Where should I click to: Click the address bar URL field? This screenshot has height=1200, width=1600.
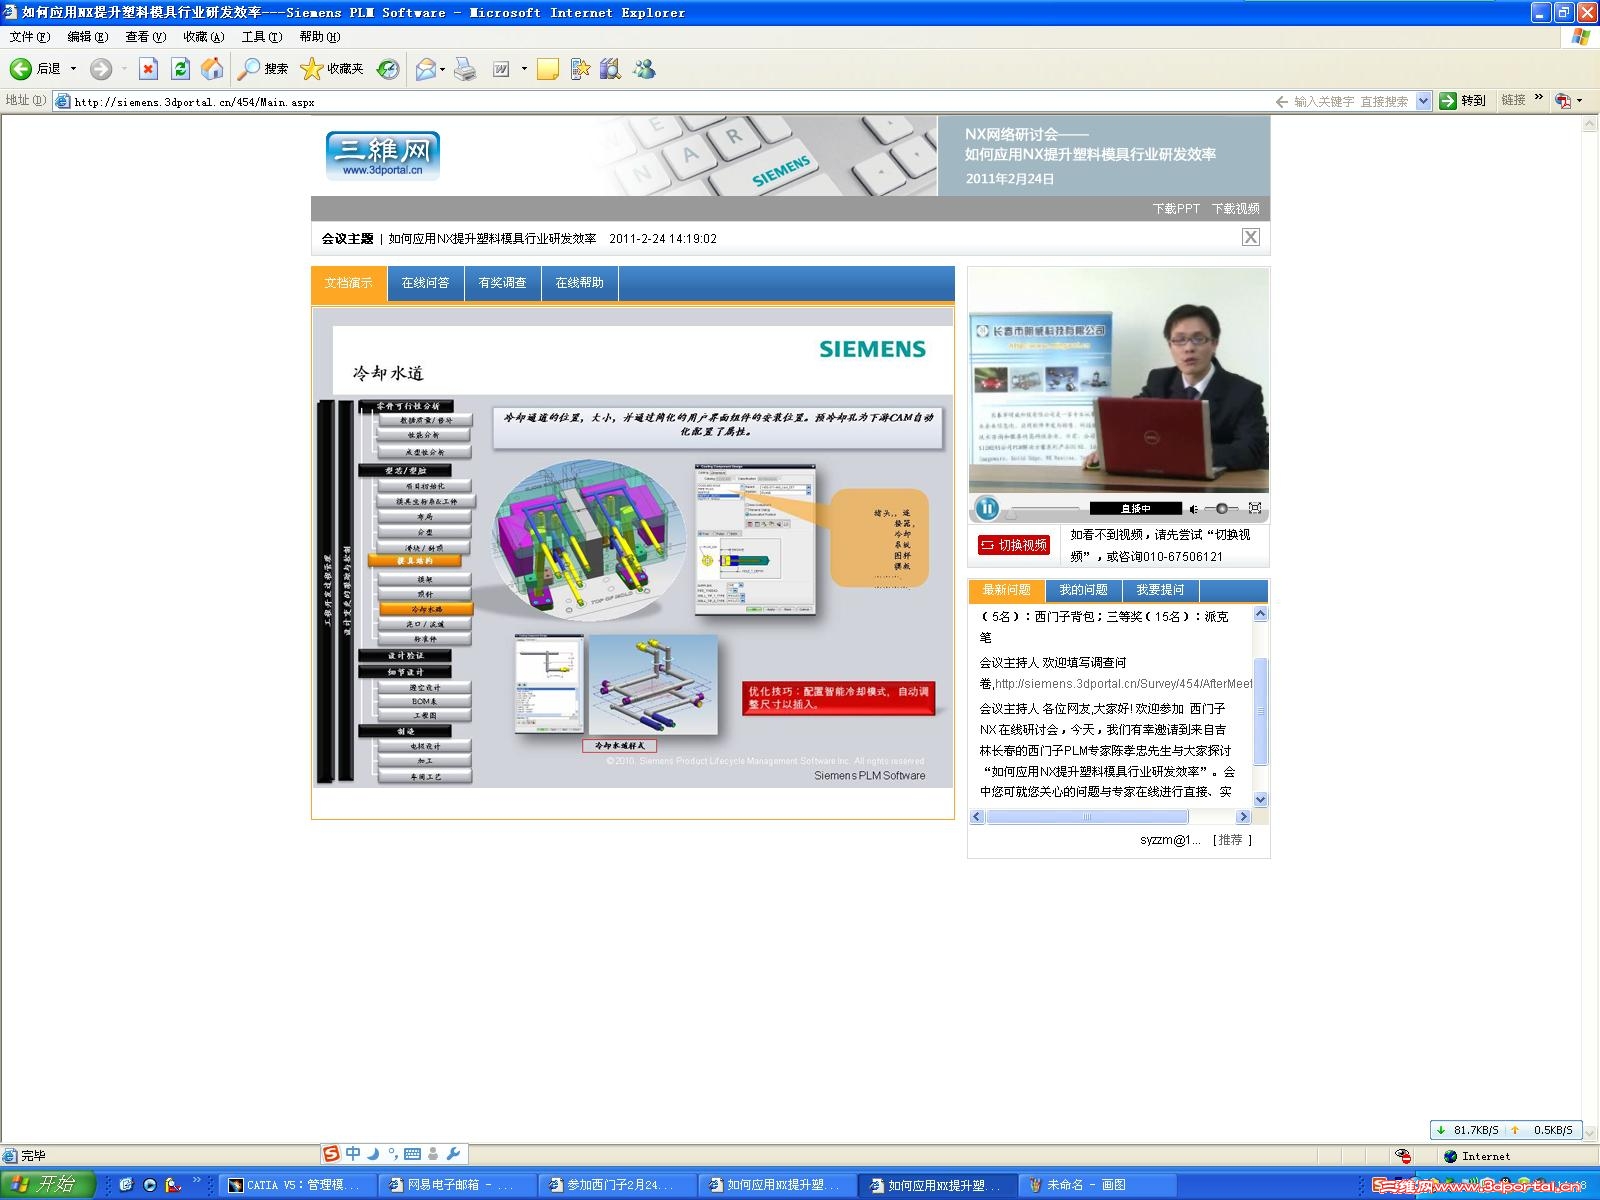point(660,102)
